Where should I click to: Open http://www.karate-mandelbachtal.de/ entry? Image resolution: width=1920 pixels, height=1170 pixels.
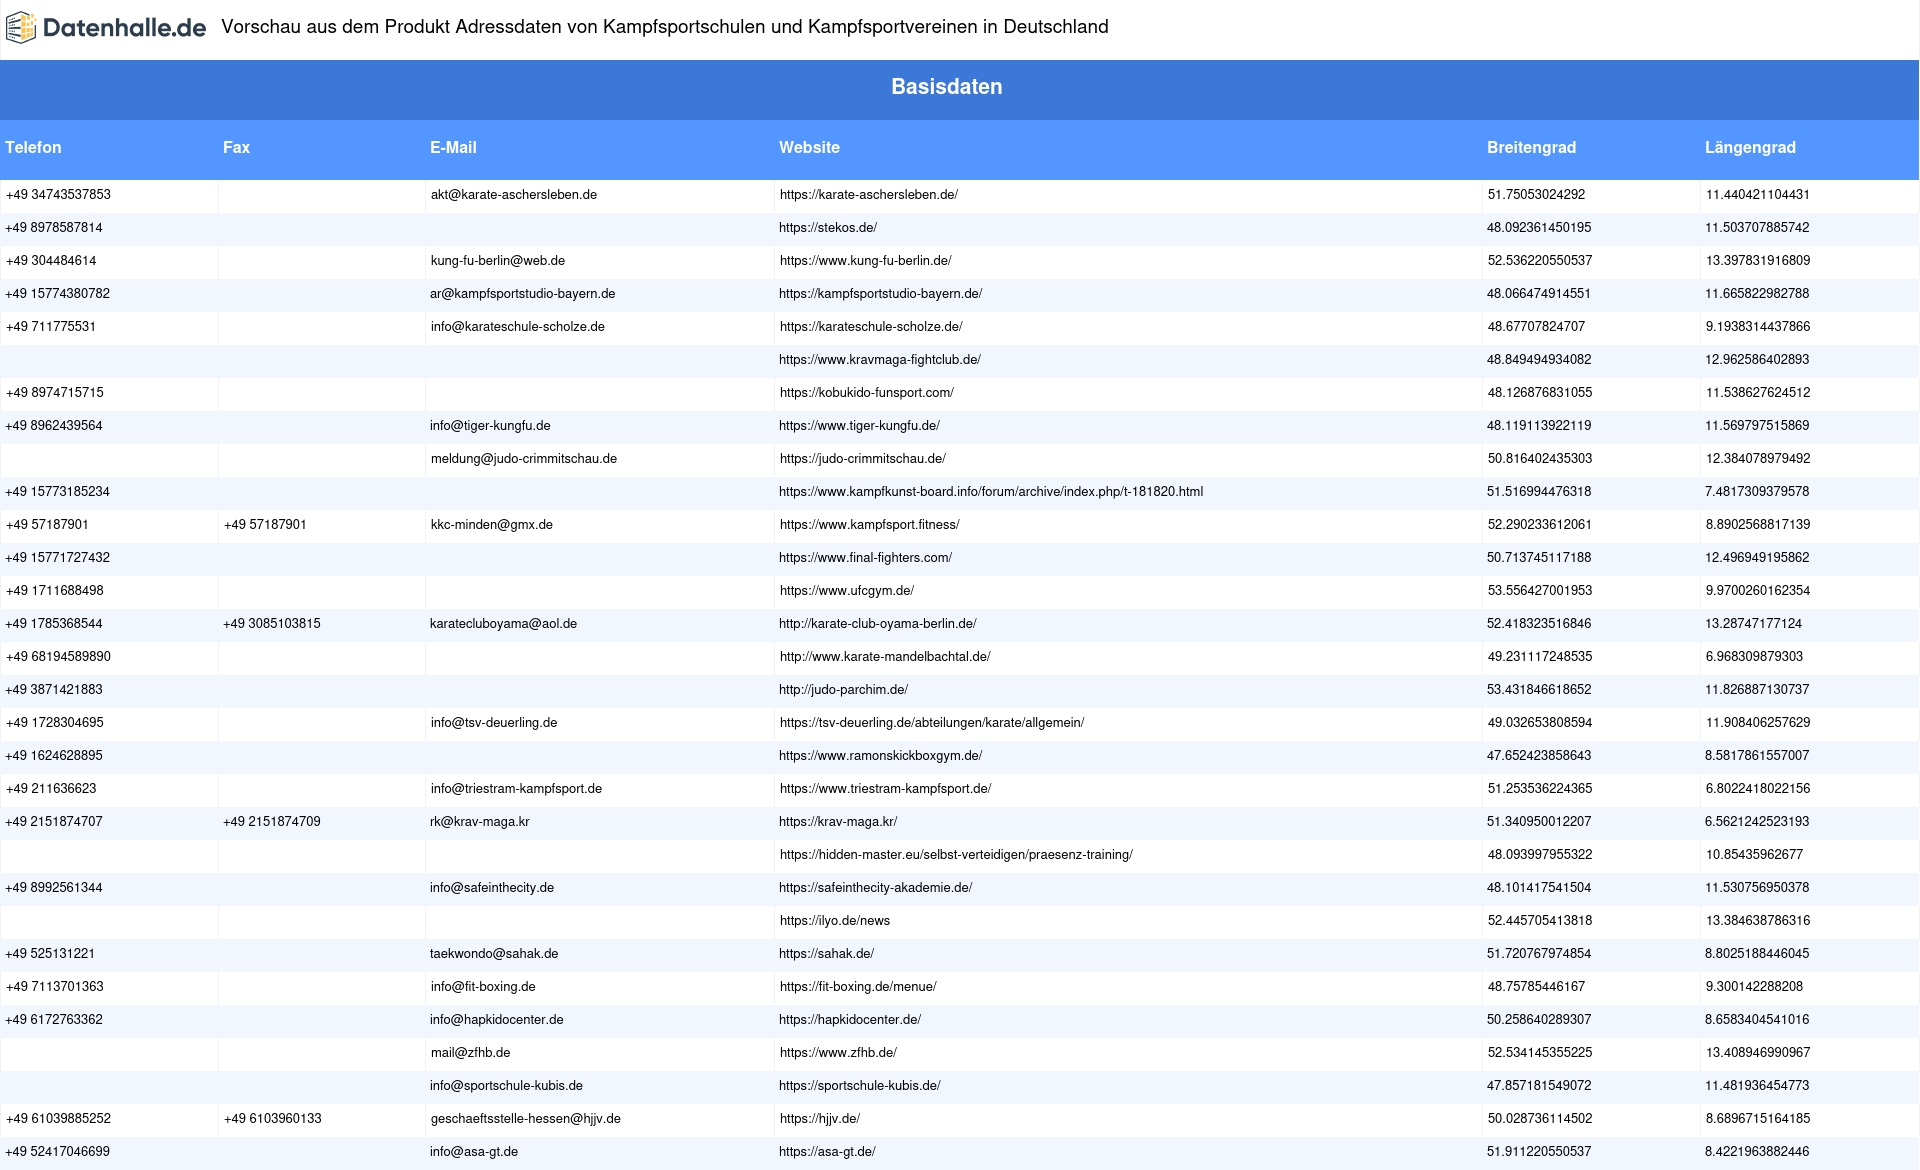[x=885, y=657]
